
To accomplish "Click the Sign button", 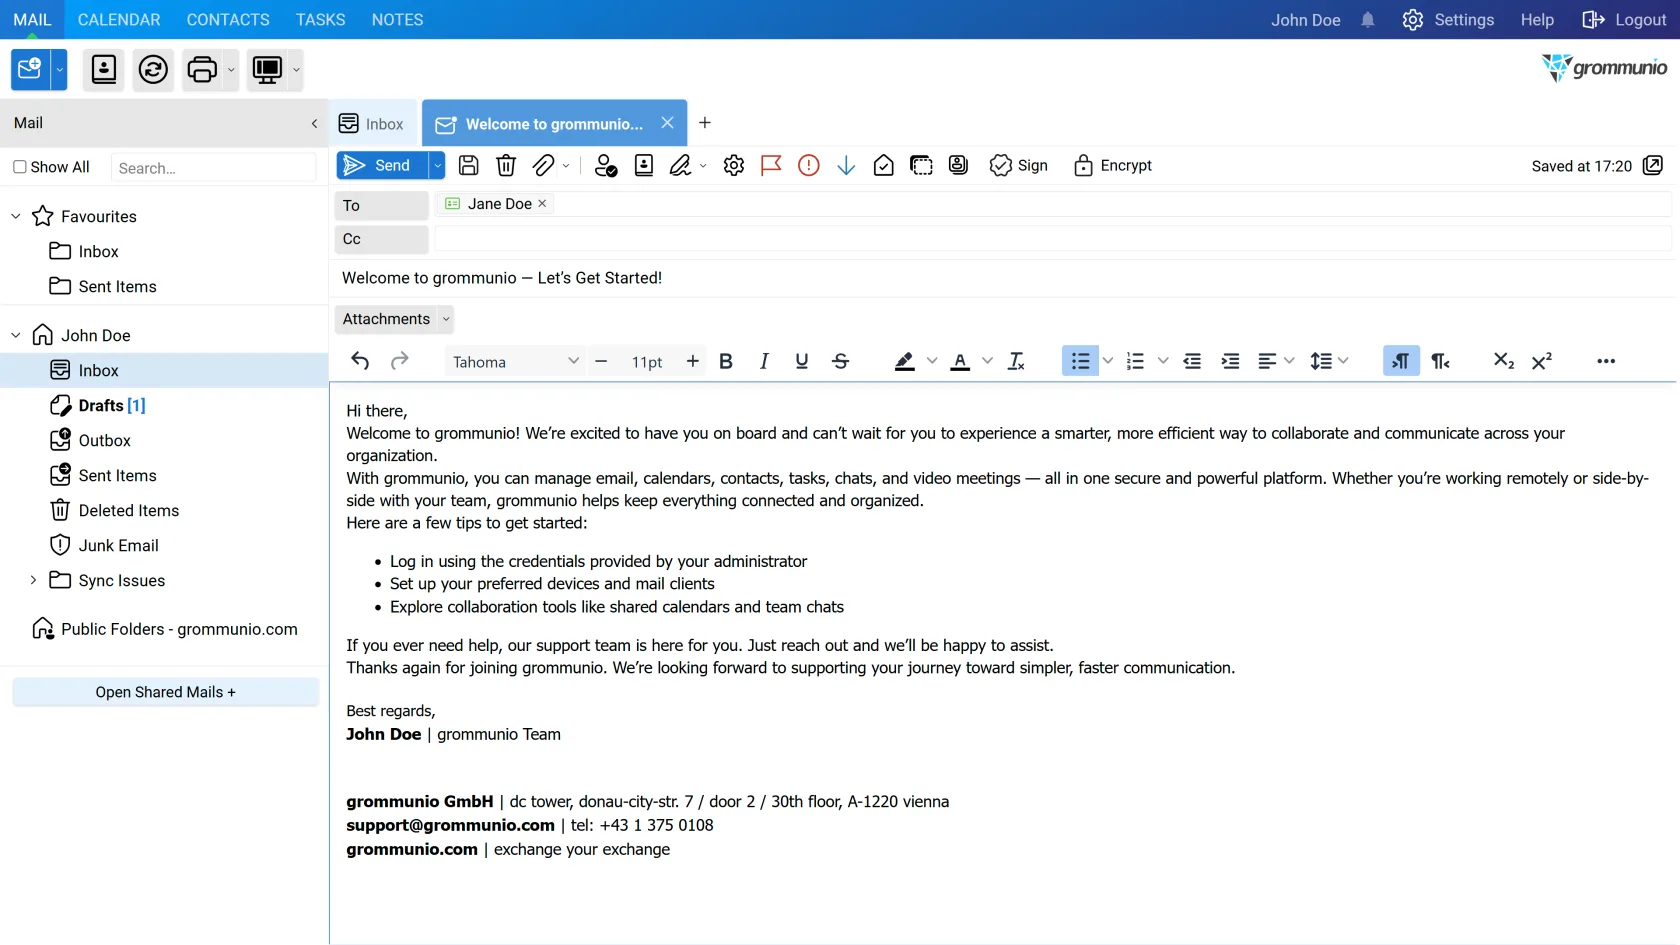I will pos(1019,166).
